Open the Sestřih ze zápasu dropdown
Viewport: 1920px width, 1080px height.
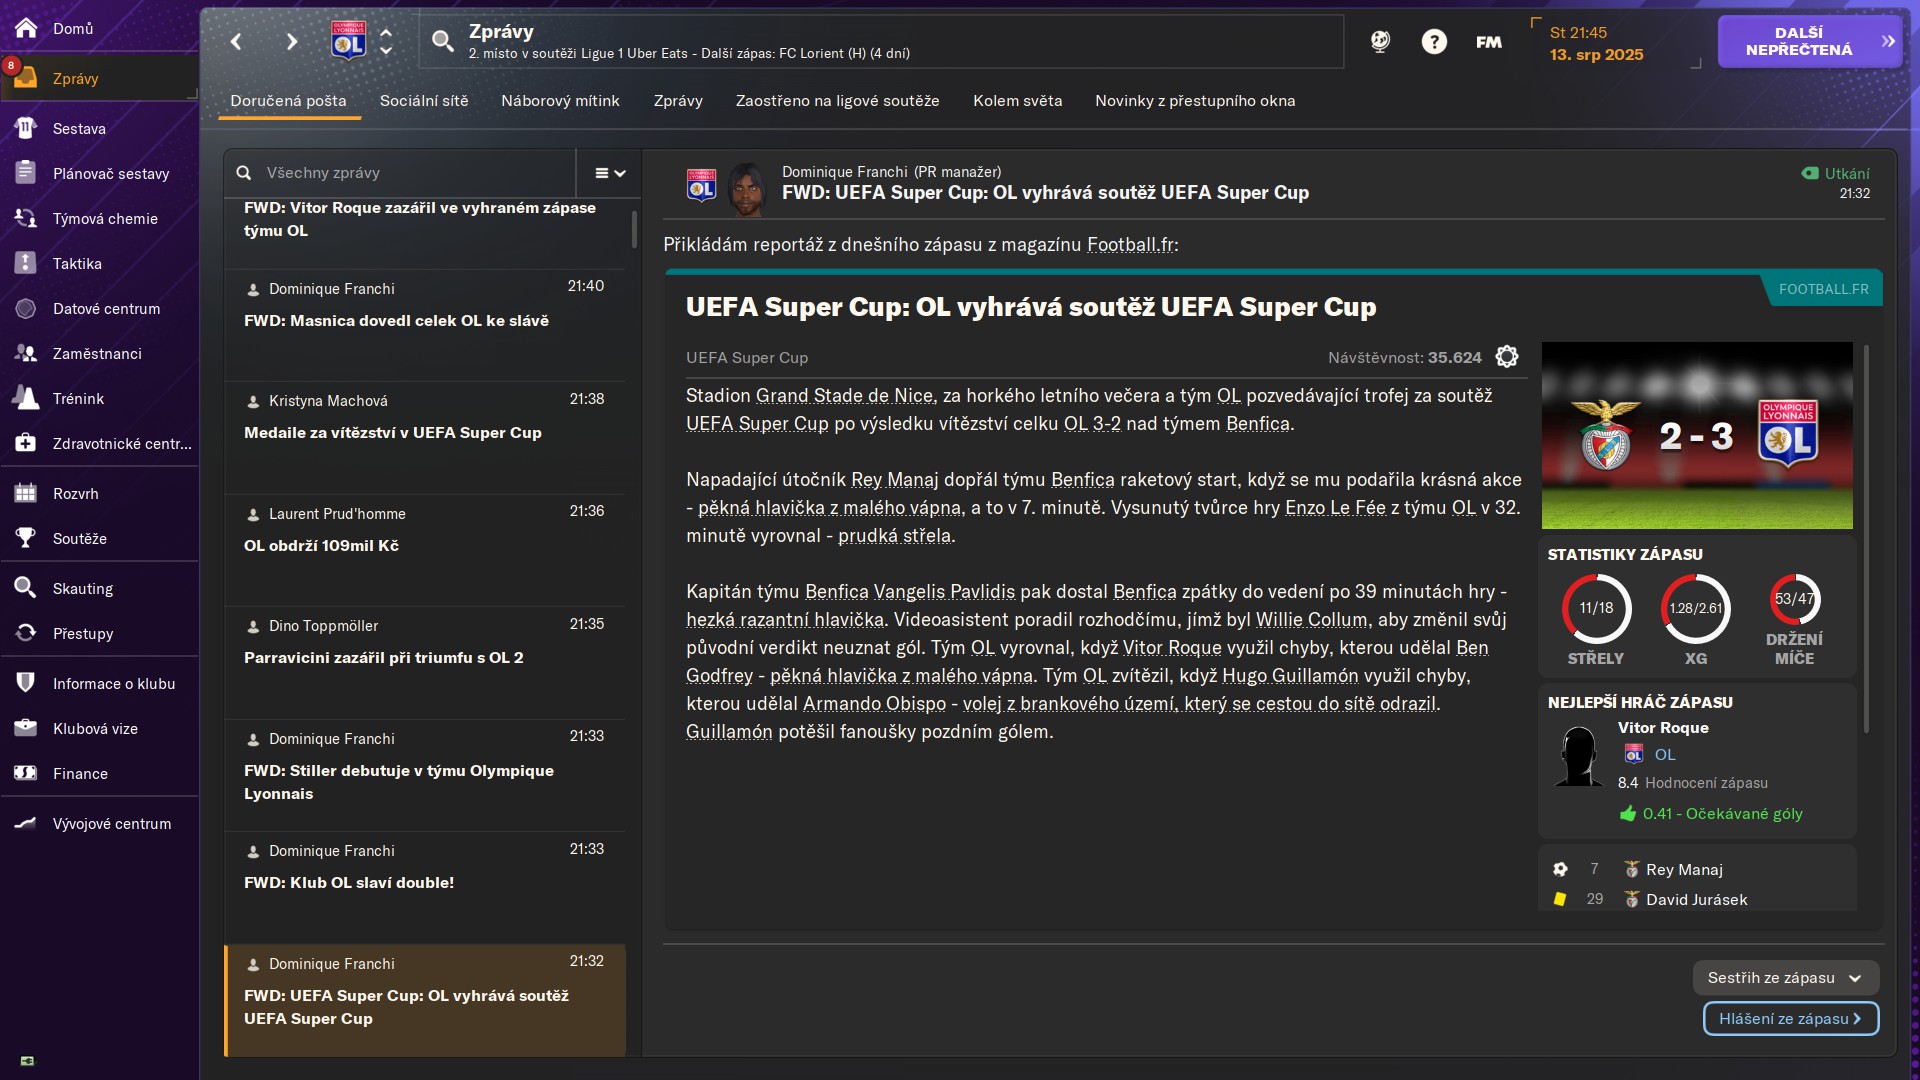coord(1785,978)
